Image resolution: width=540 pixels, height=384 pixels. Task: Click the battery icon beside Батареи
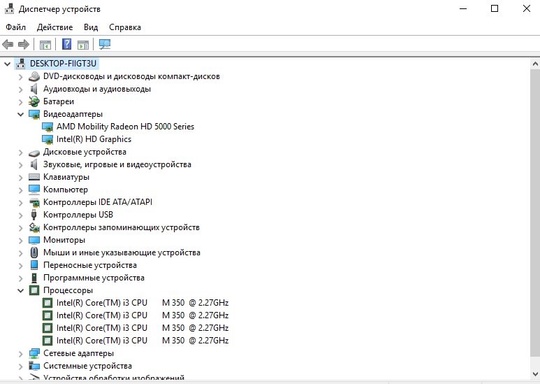(x=34, y=102)
